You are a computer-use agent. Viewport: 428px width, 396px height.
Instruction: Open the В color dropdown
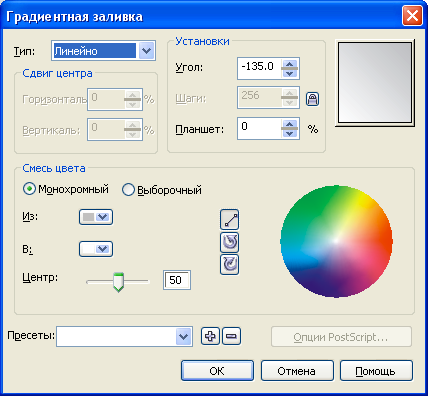(x=96, y=249)
